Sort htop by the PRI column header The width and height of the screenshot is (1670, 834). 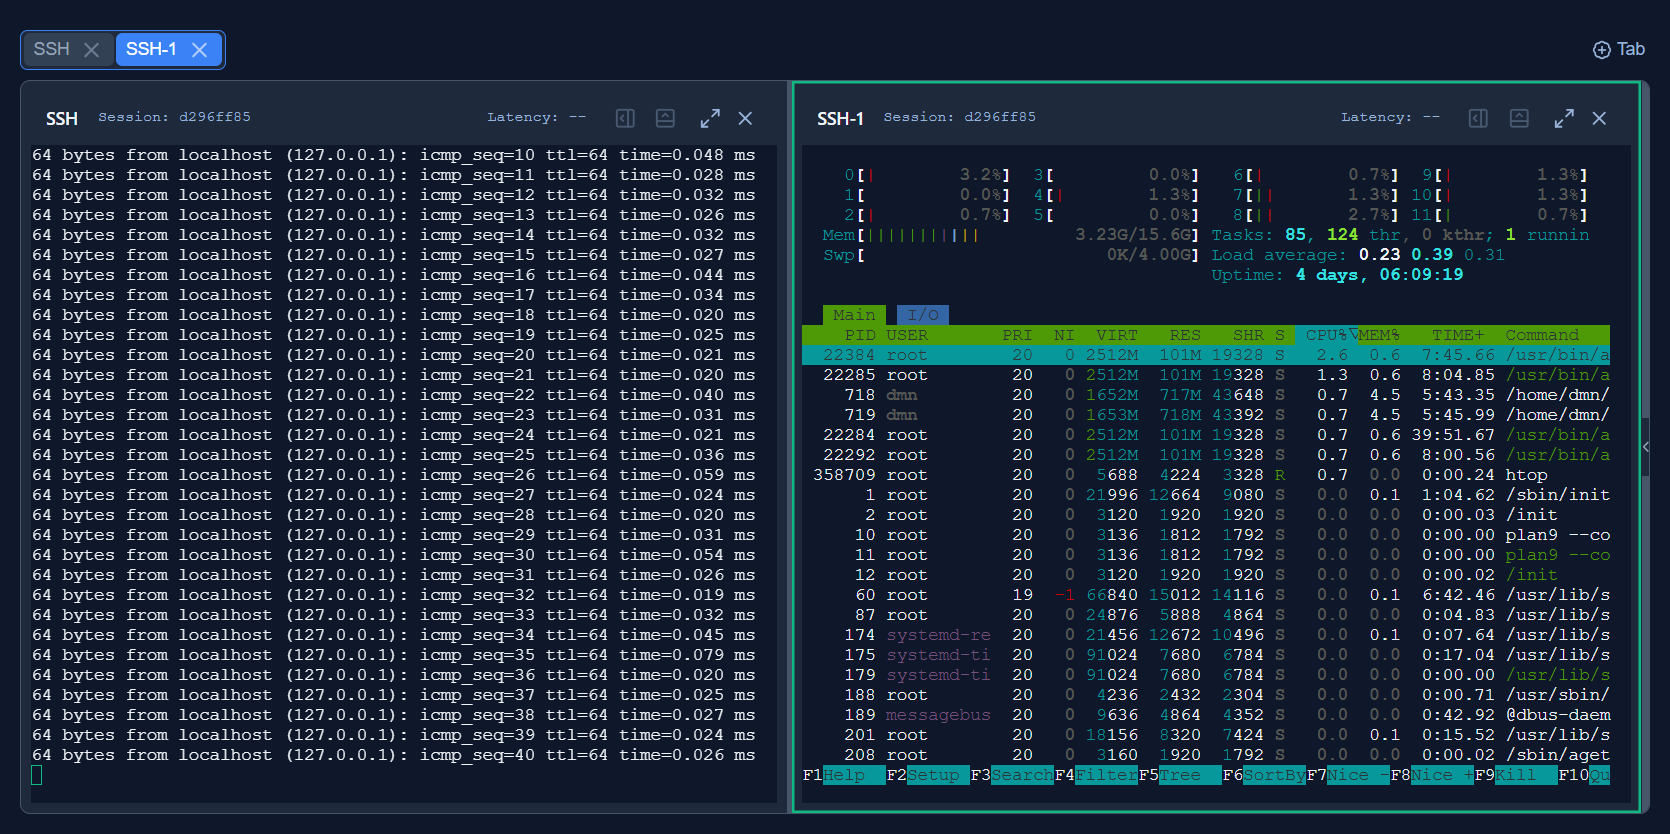tap(1017, 335)
